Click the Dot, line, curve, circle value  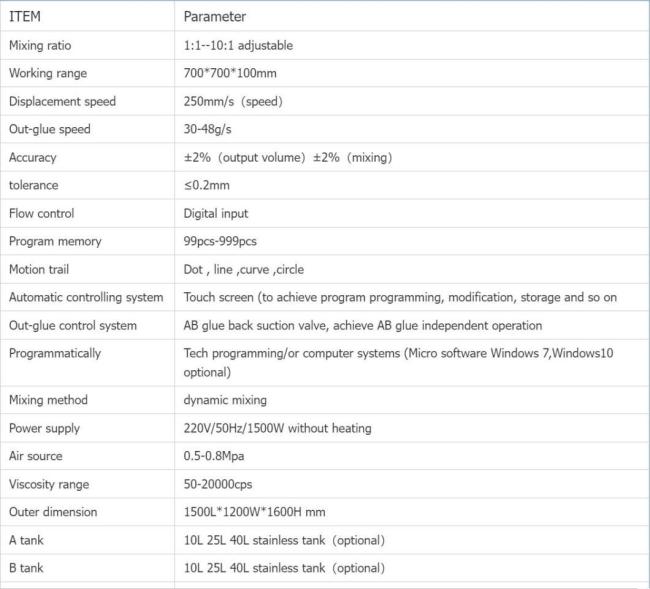click(243, 269)
